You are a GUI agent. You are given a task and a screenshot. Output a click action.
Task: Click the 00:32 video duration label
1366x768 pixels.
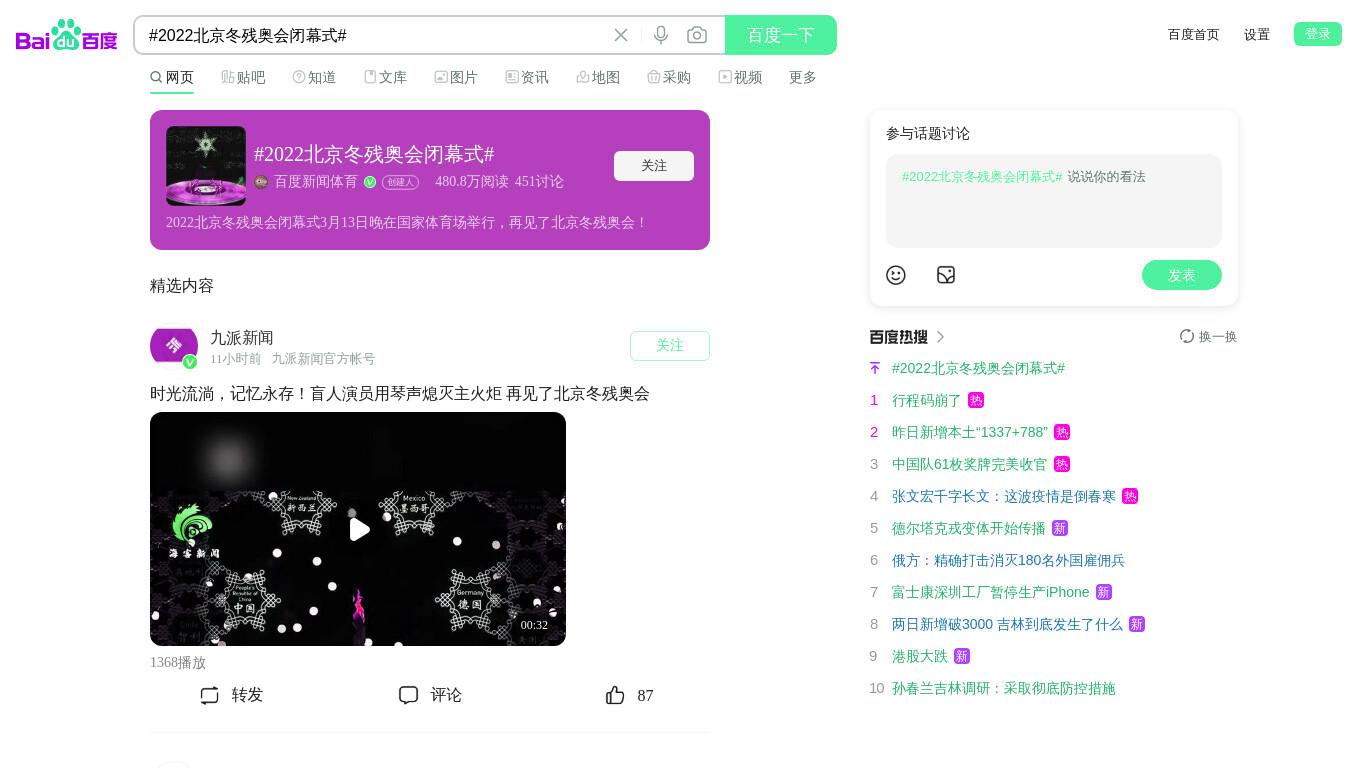(534, 625)
